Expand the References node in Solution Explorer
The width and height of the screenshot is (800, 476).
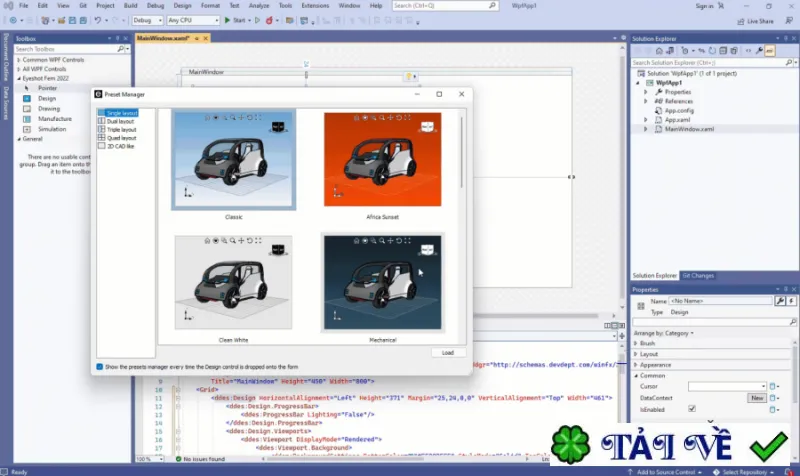tap(646, 102)
